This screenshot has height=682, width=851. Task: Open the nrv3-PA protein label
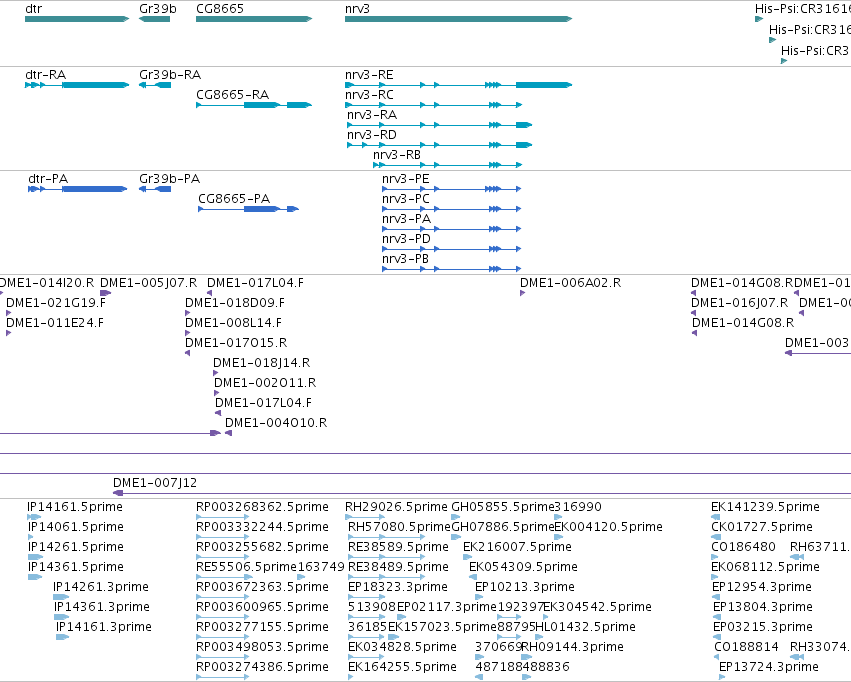tap(406, 219)
